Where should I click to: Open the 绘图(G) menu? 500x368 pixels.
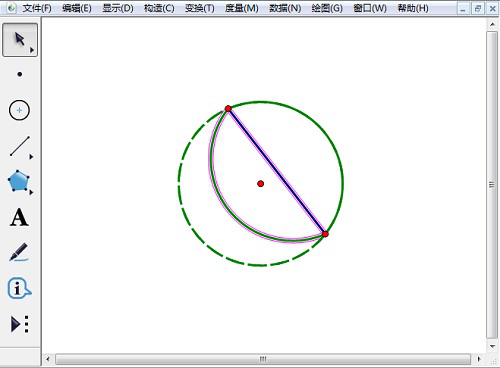327,8
